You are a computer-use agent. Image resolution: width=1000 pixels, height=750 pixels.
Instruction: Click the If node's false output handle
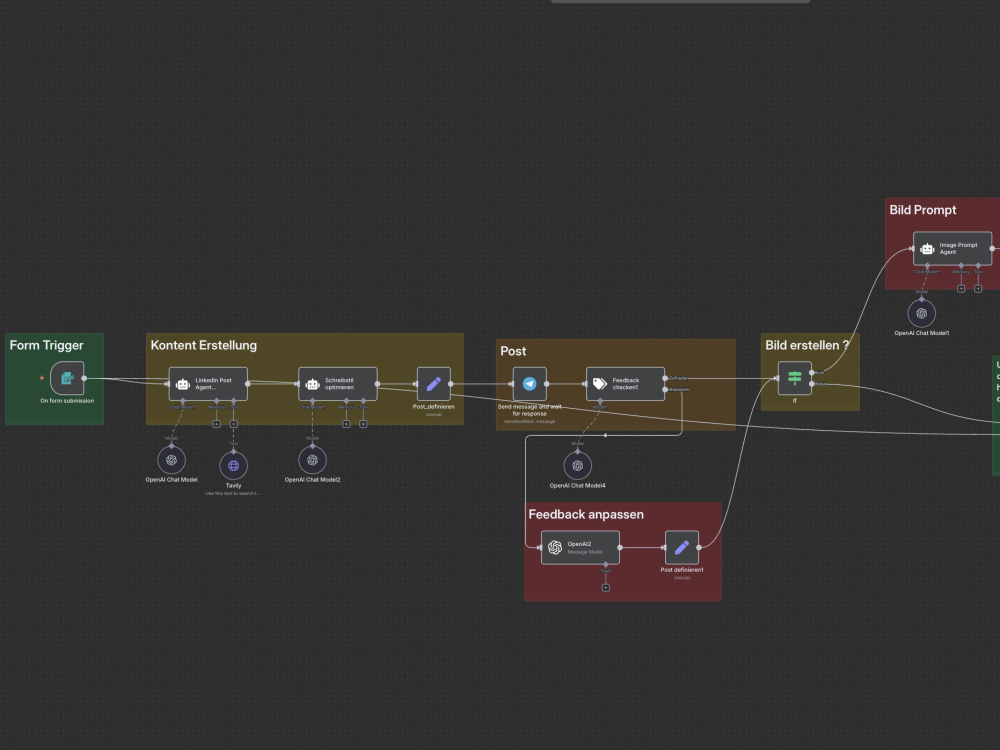click(x=812, y=384)
